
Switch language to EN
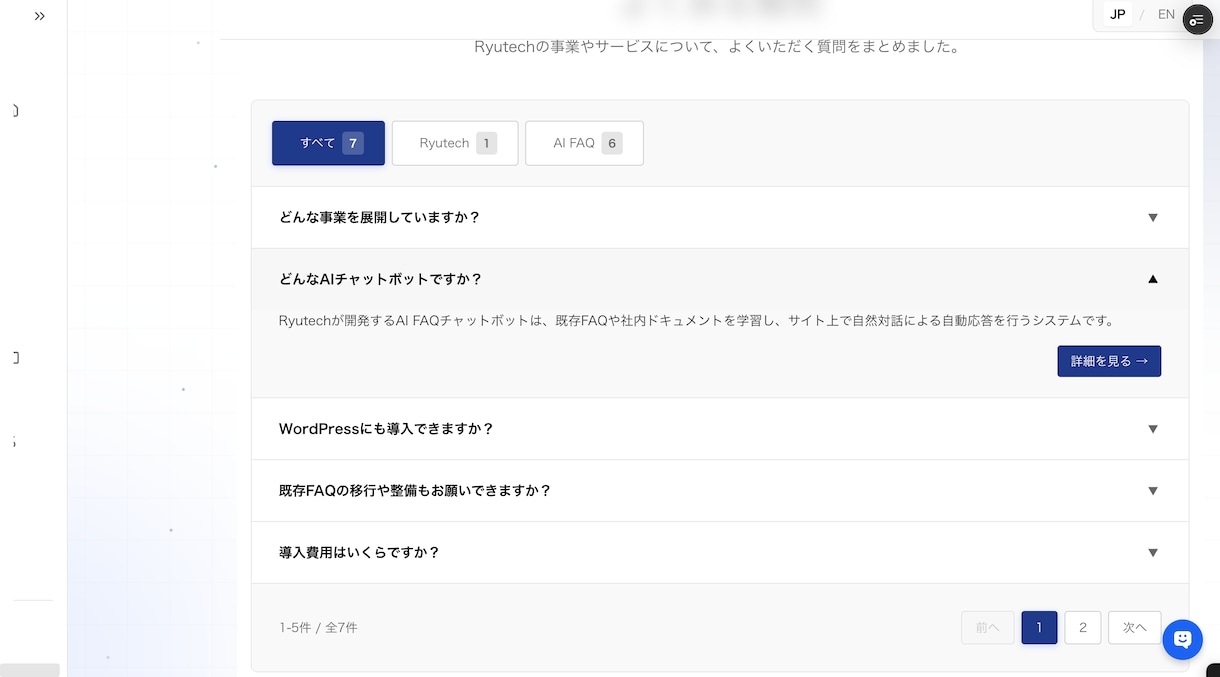click(x=1166, y=14)
